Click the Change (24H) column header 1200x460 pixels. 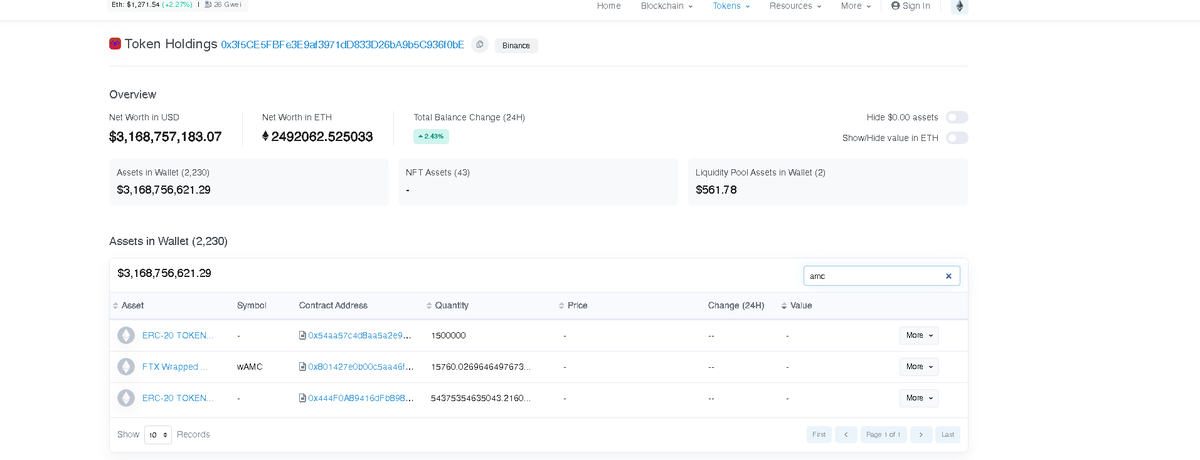click(736, 305)
